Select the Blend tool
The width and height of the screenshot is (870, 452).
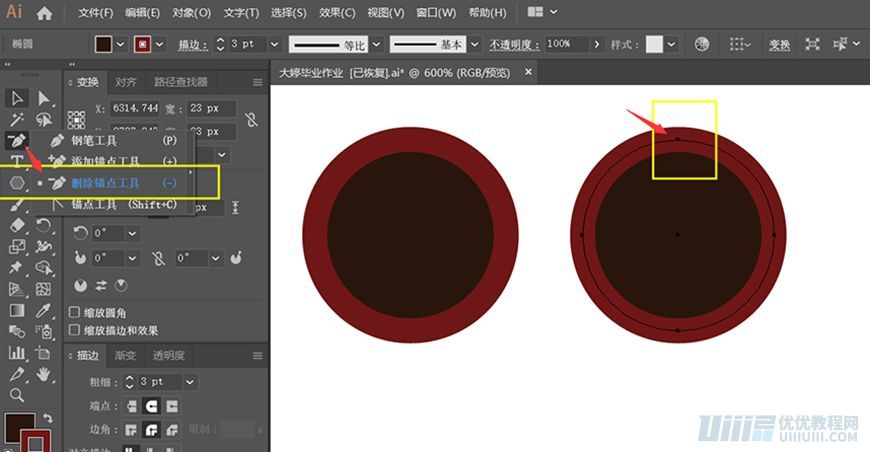click(x=17, y=331)
